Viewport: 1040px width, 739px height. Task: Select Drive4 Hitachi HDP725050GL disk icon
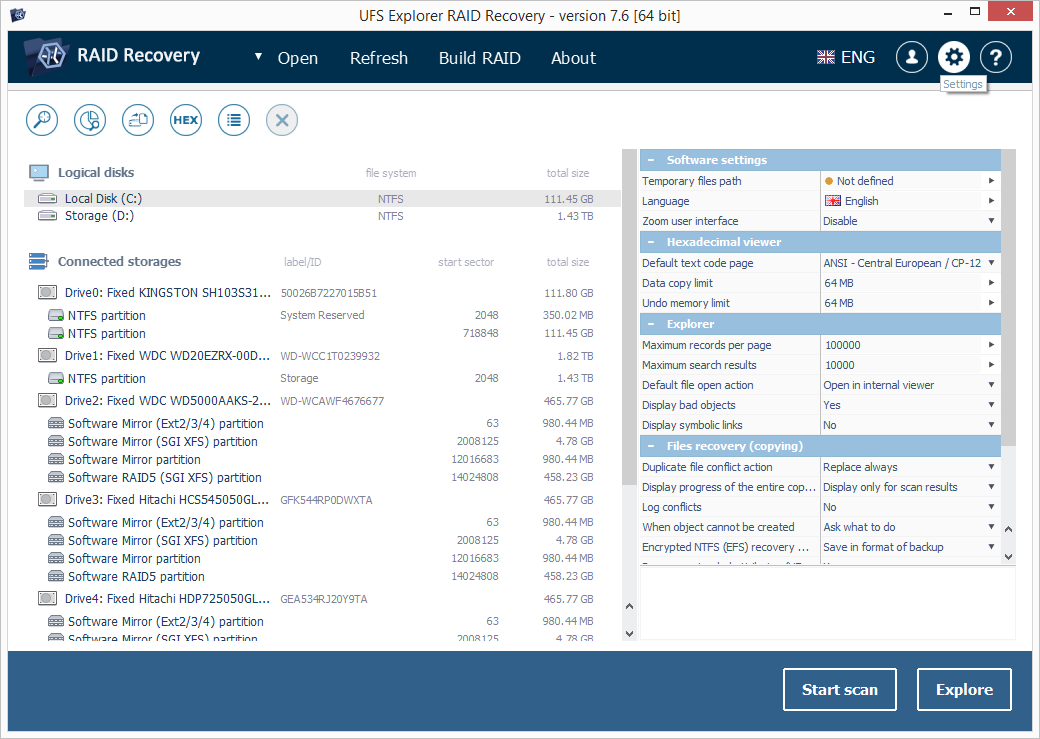(x=47, y=598)
